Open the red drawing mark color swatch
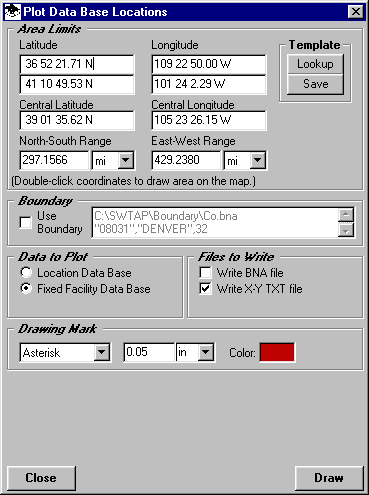369x495 pixels. [277, 352]
